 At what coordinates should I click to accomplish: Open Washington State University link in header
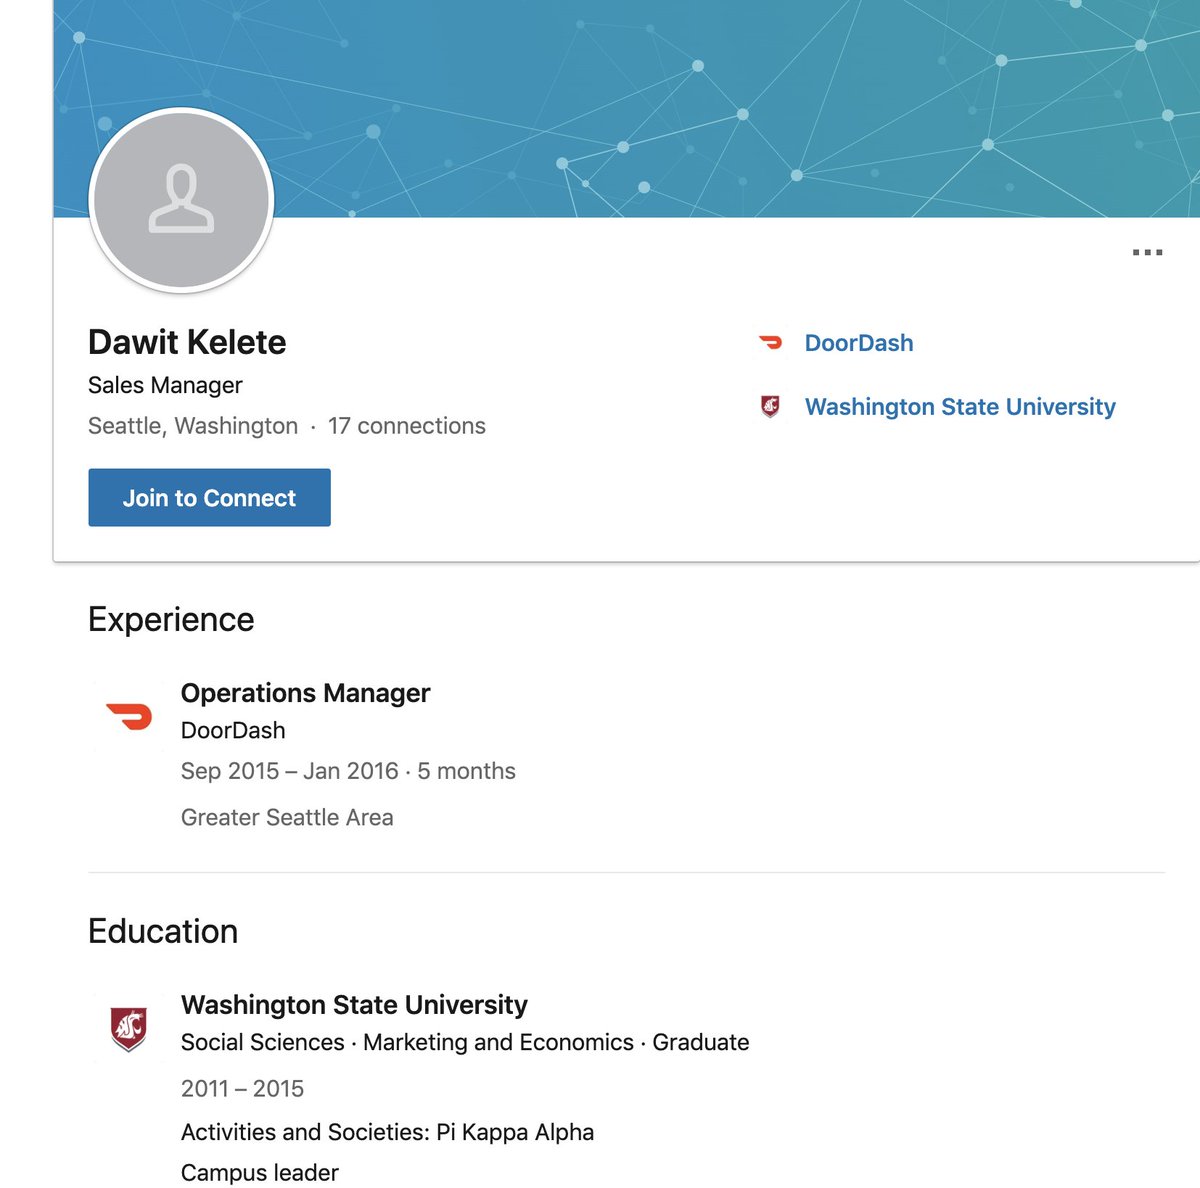(960, 407)
